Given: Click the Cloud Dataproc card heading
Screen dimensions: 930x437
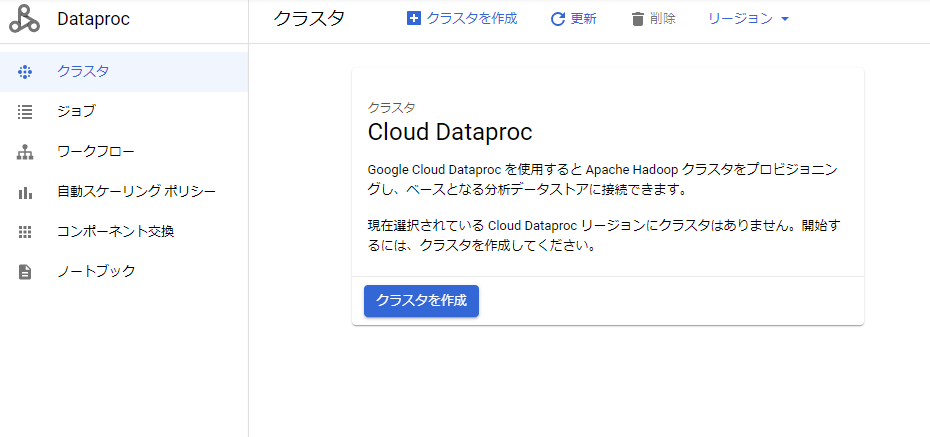Looking at the screenshot, I should [x=450, y=132].
